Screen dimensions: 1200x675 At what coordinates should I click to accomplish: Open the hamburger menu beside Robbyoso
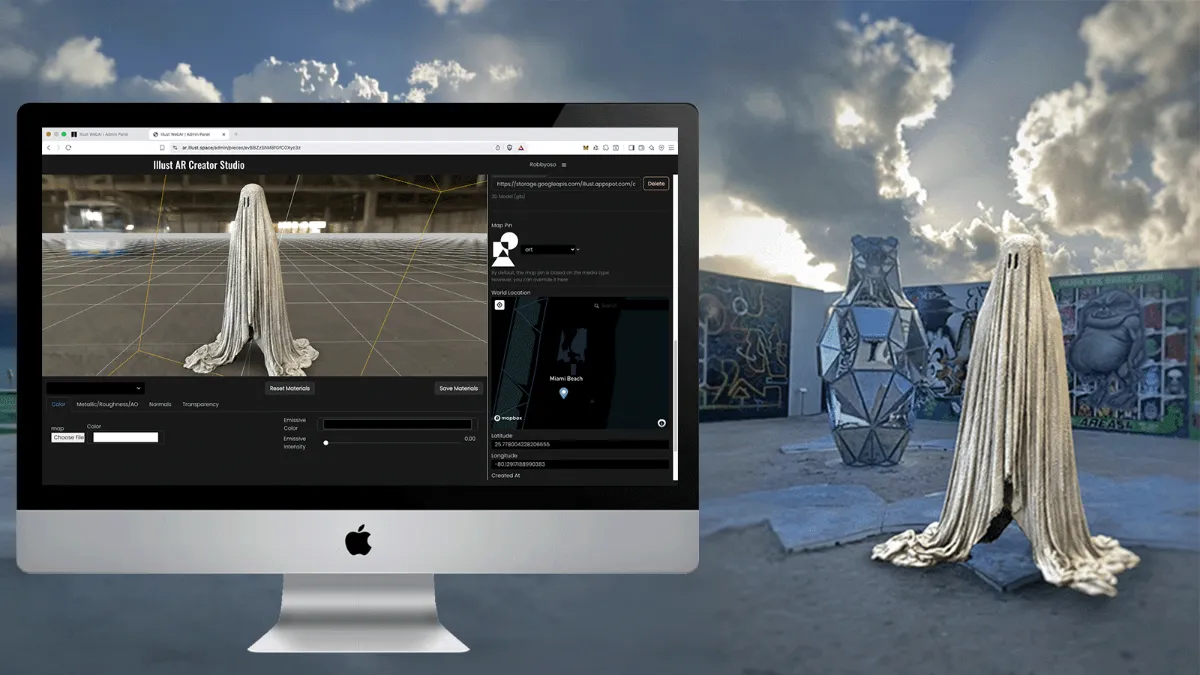[564, 165]
